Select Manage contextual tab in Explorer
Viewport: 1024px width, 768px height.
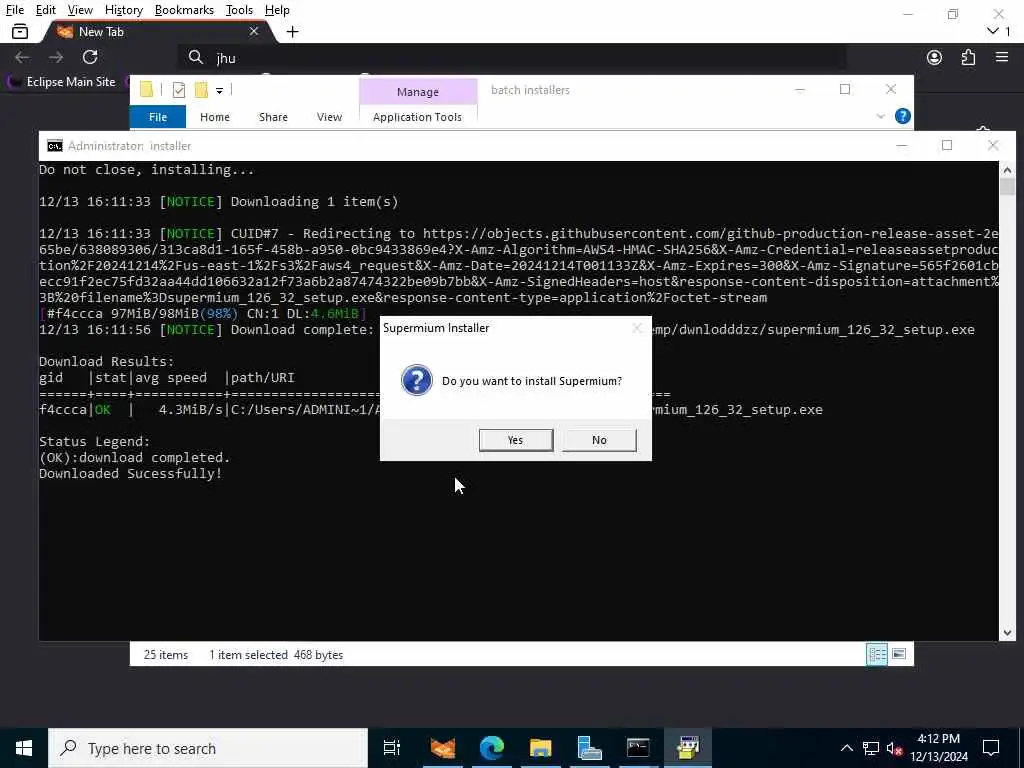418,92
